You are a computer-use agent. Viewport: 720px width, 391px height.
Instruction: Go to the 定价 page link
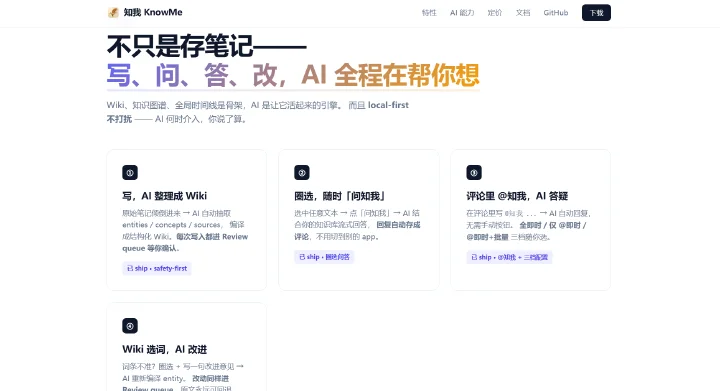495,13
